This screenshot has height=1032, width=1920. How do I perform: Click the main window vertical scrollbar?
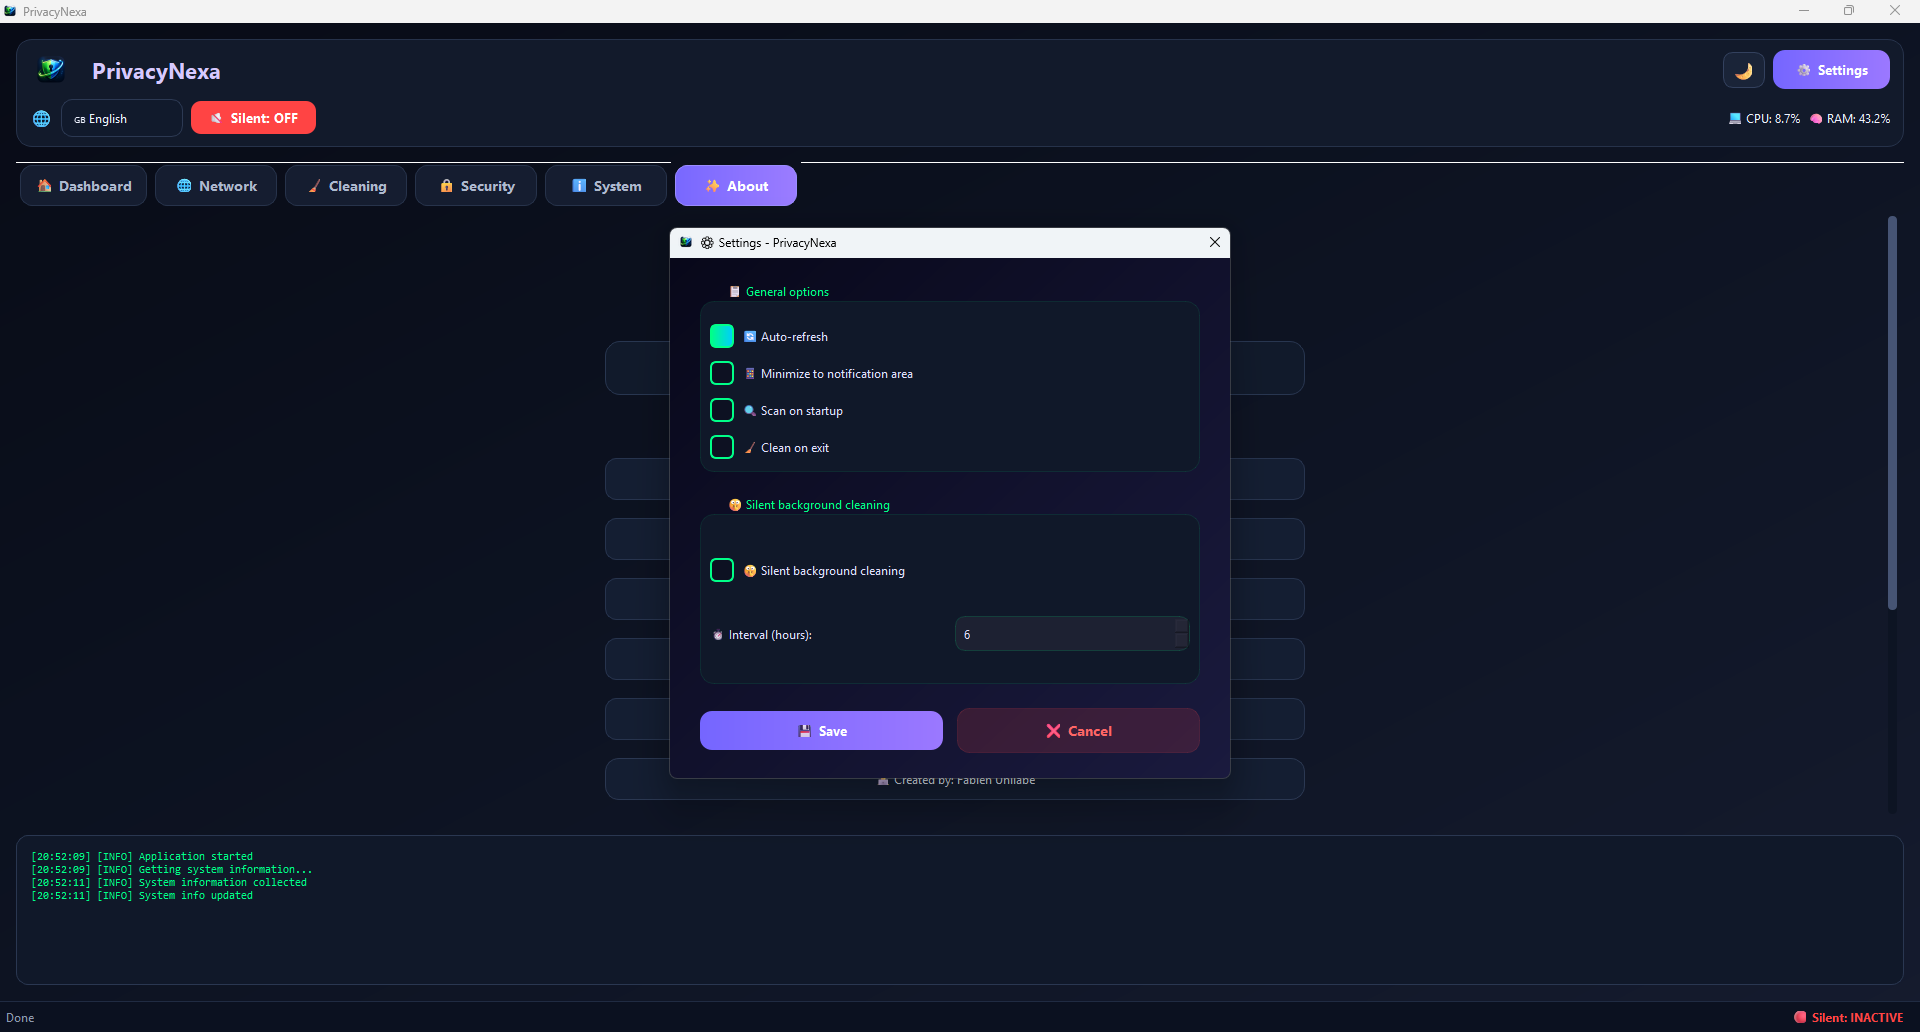pyautogui.click(x=1892, y=412)
